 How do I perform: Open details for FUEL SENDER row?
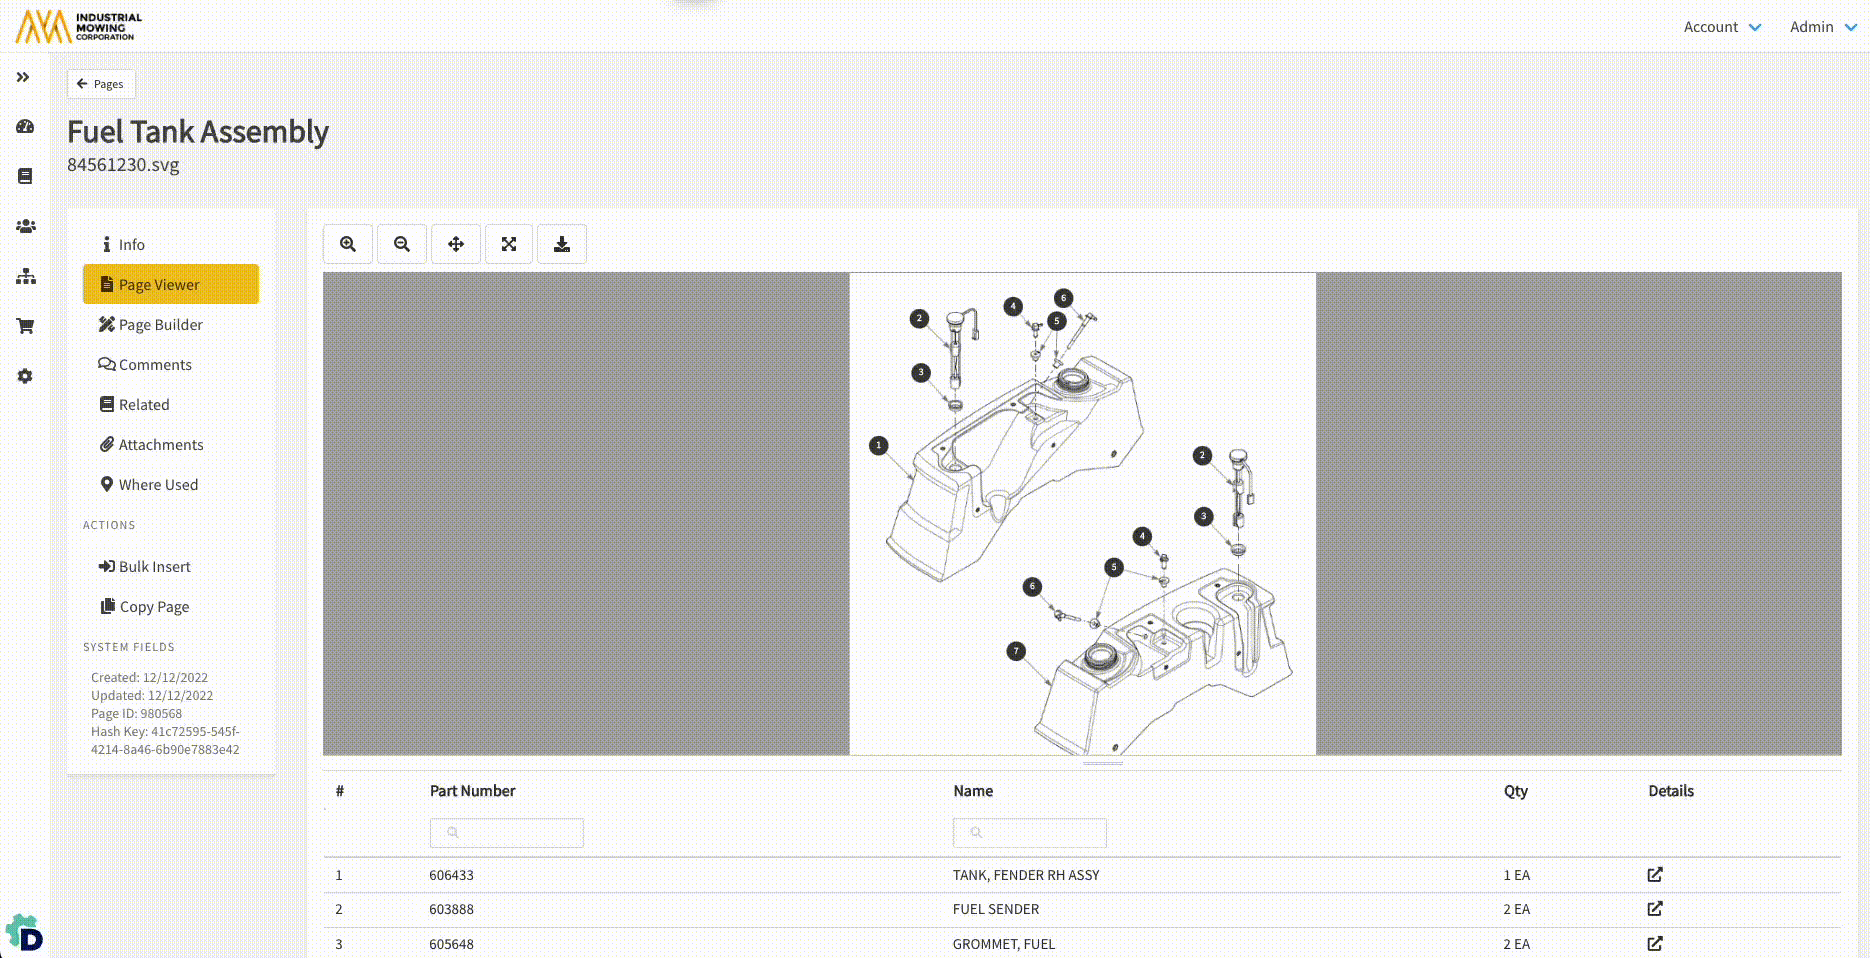[1654, 909]
